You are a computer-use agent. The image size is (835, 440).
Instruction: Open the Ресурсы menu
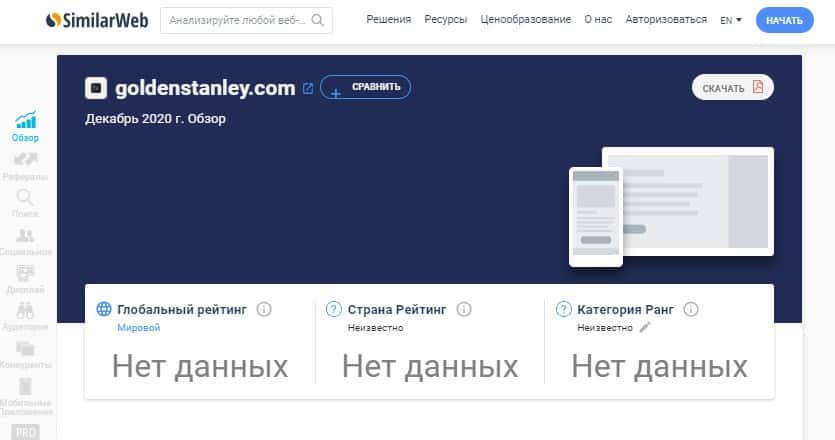click(446, 20)
